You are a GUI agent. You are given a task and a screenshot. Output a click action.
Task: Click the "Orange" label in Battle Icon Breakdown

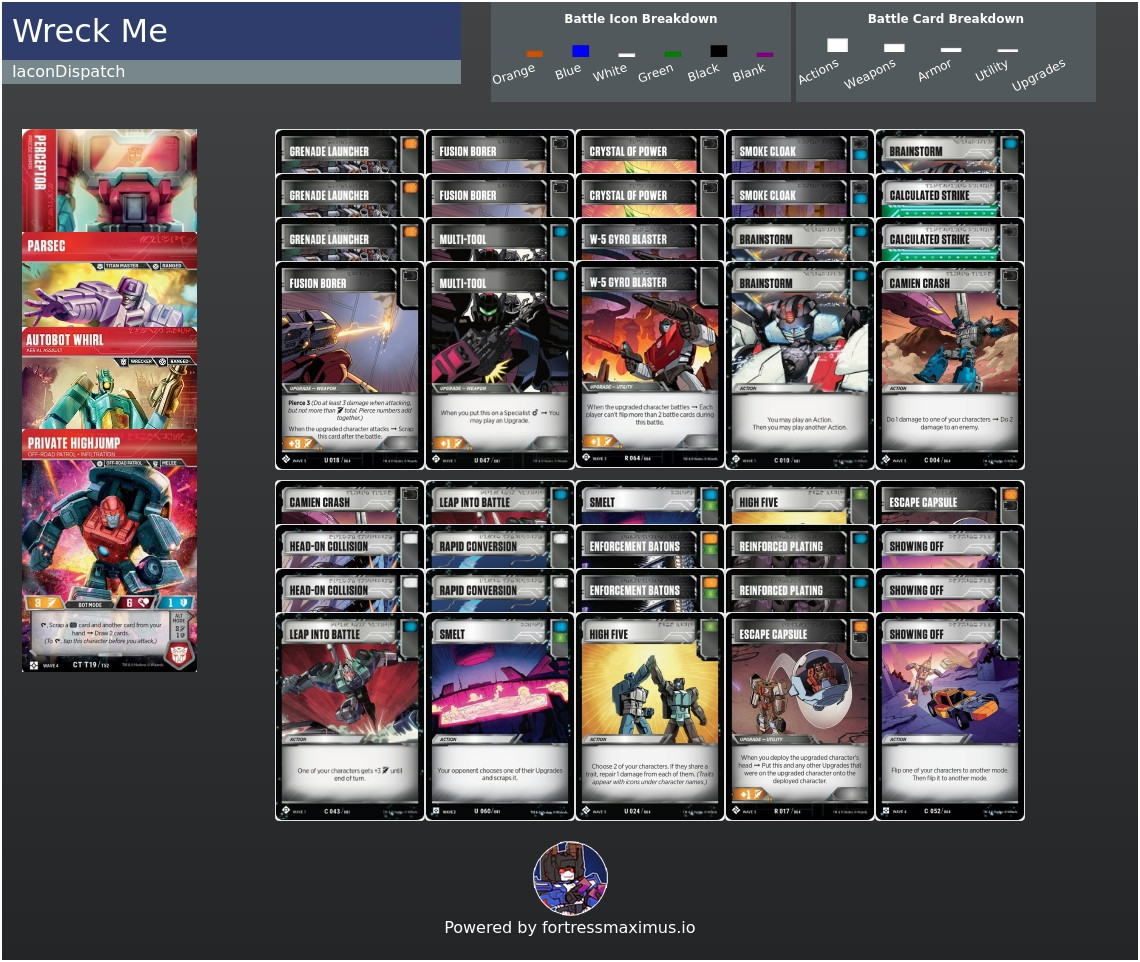(513, 73)
